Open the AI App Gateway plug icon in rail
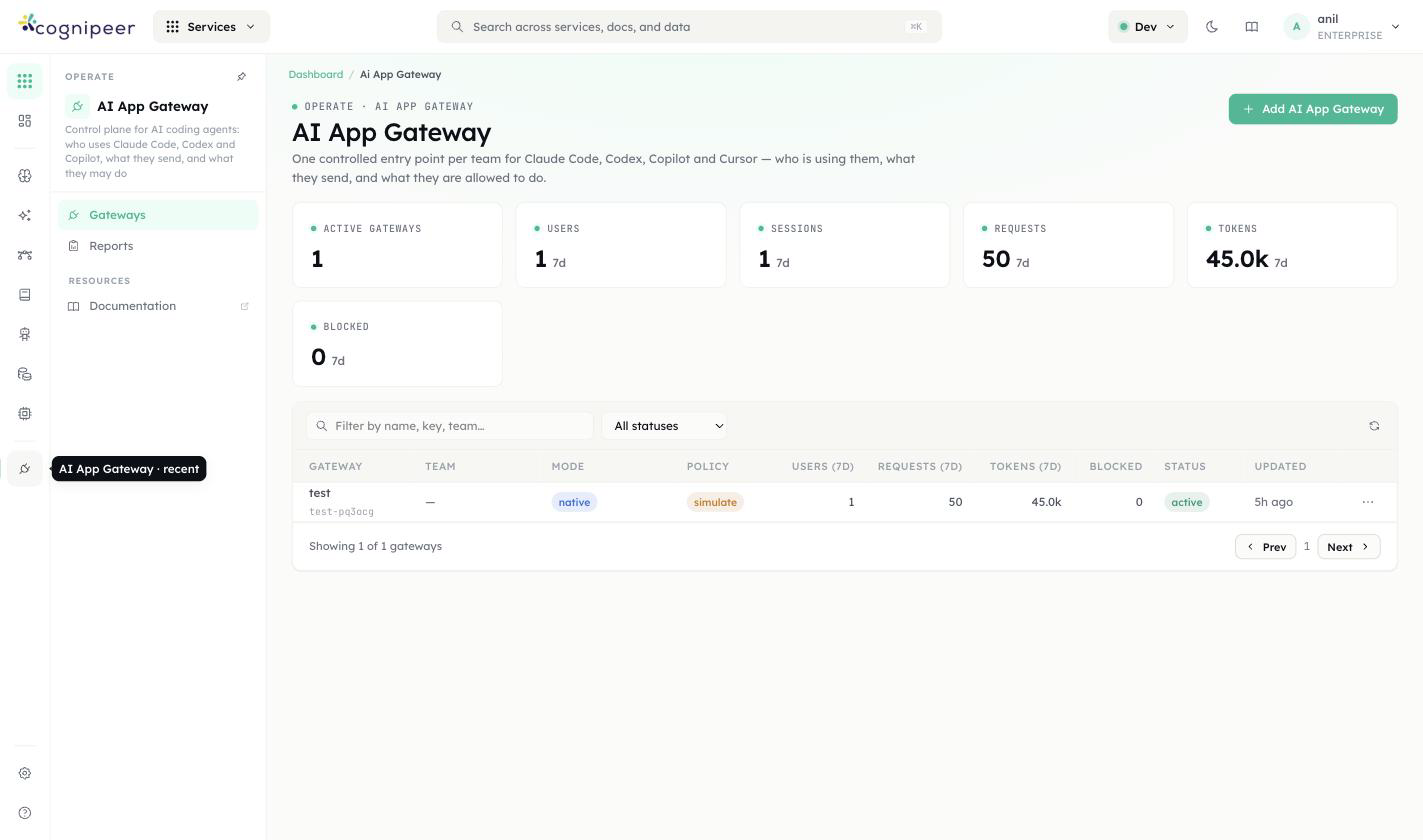Screen dimensions: 1423x840 (25, 468)
